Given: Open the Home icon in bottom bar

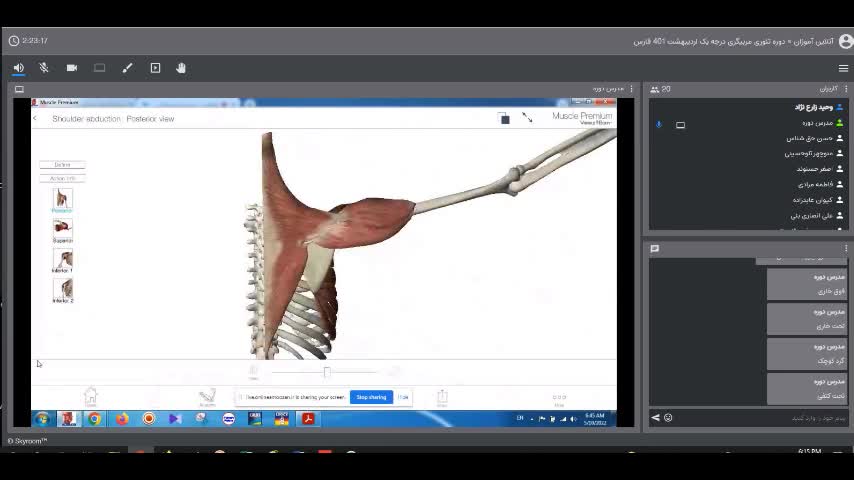Looking at the screenshot, I should click(90, 397).
